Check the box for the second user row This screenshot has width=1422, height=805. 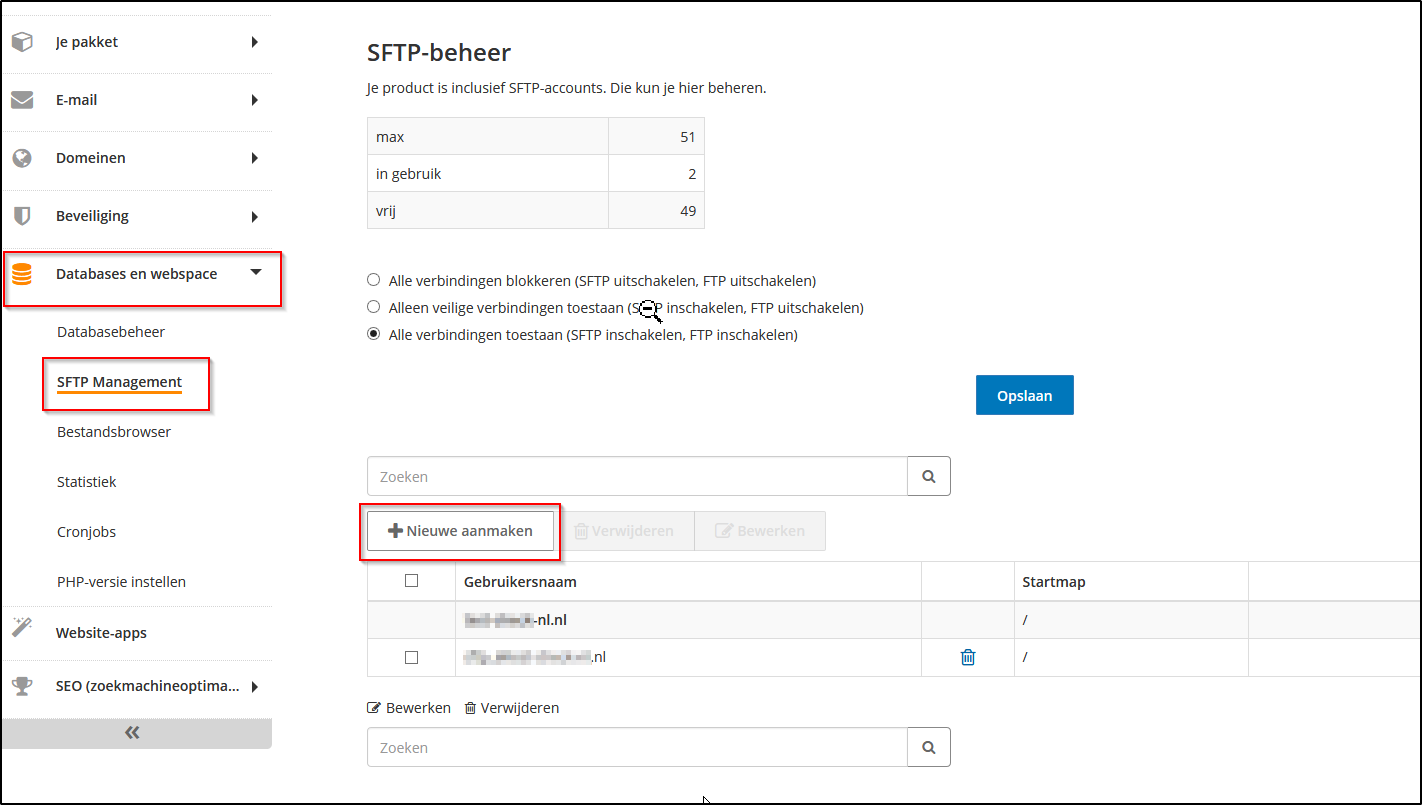411,657
